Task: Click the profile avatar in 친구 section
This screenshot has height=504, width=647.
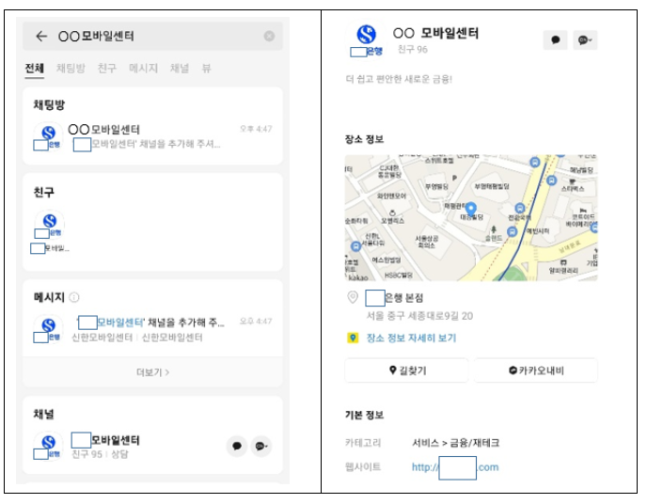Action: coord(50,224)
